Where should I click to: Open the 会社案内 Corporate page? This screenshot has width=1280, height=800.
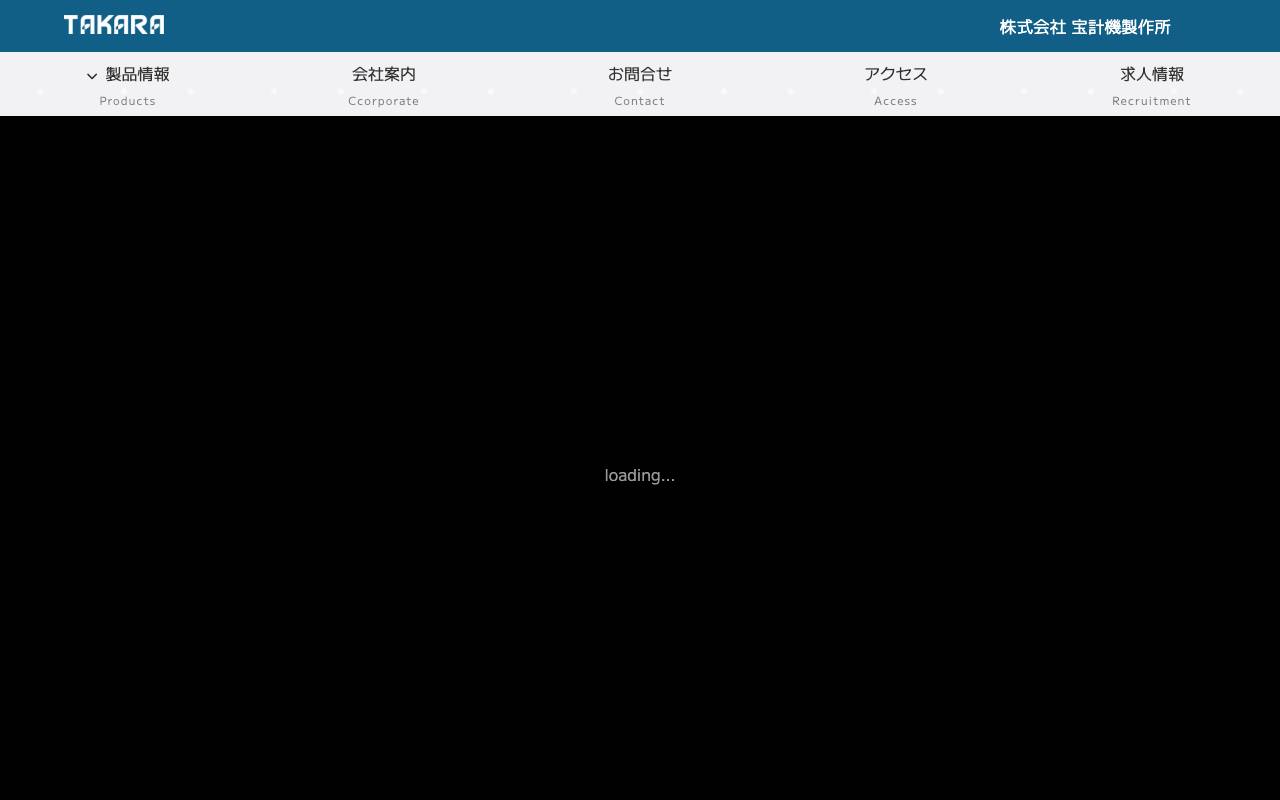[384, 85]
